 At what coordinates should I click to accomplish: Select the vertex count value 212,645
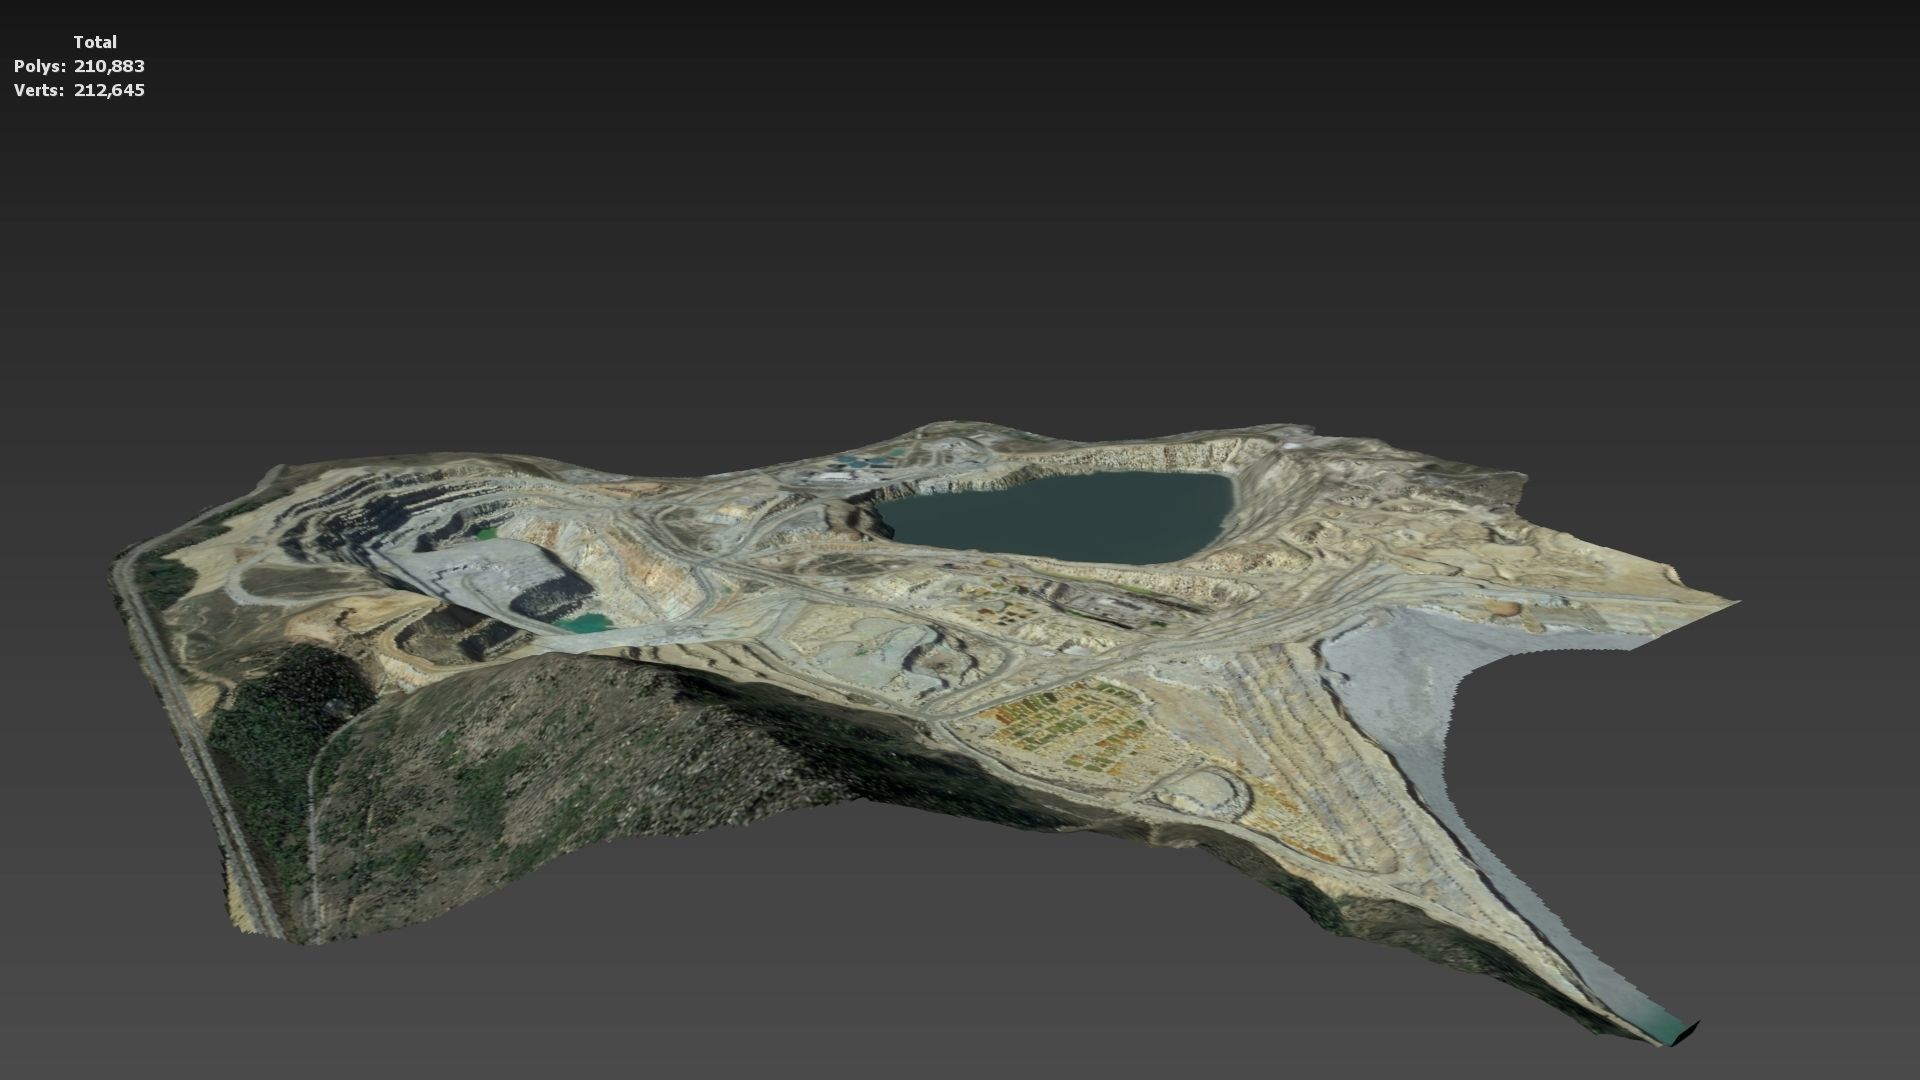(x=109, y=90)
